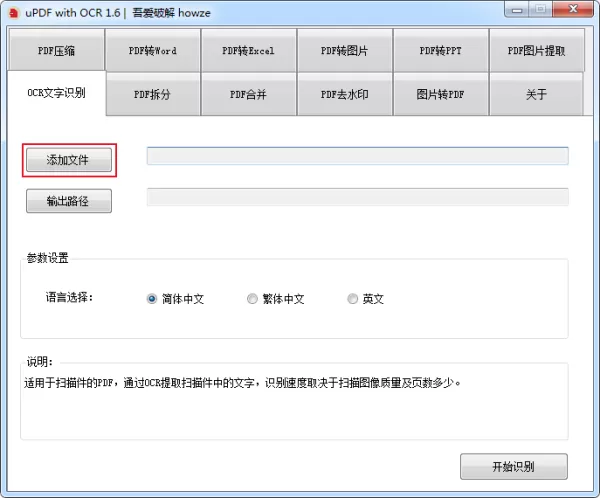Click the 参数设置 group title

coord(47,258)
